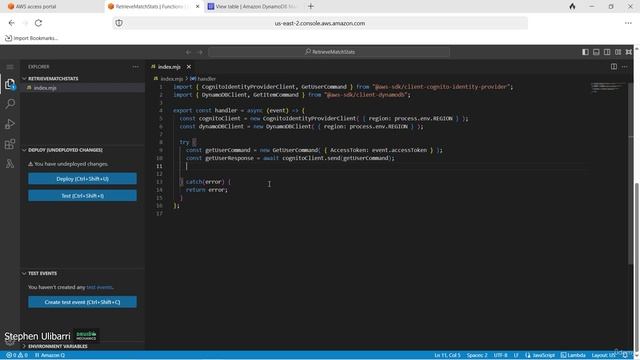Open Explorer views and more actions ellipsis
640x360 pixels.
pyautogui.click(x=136, y=67)
